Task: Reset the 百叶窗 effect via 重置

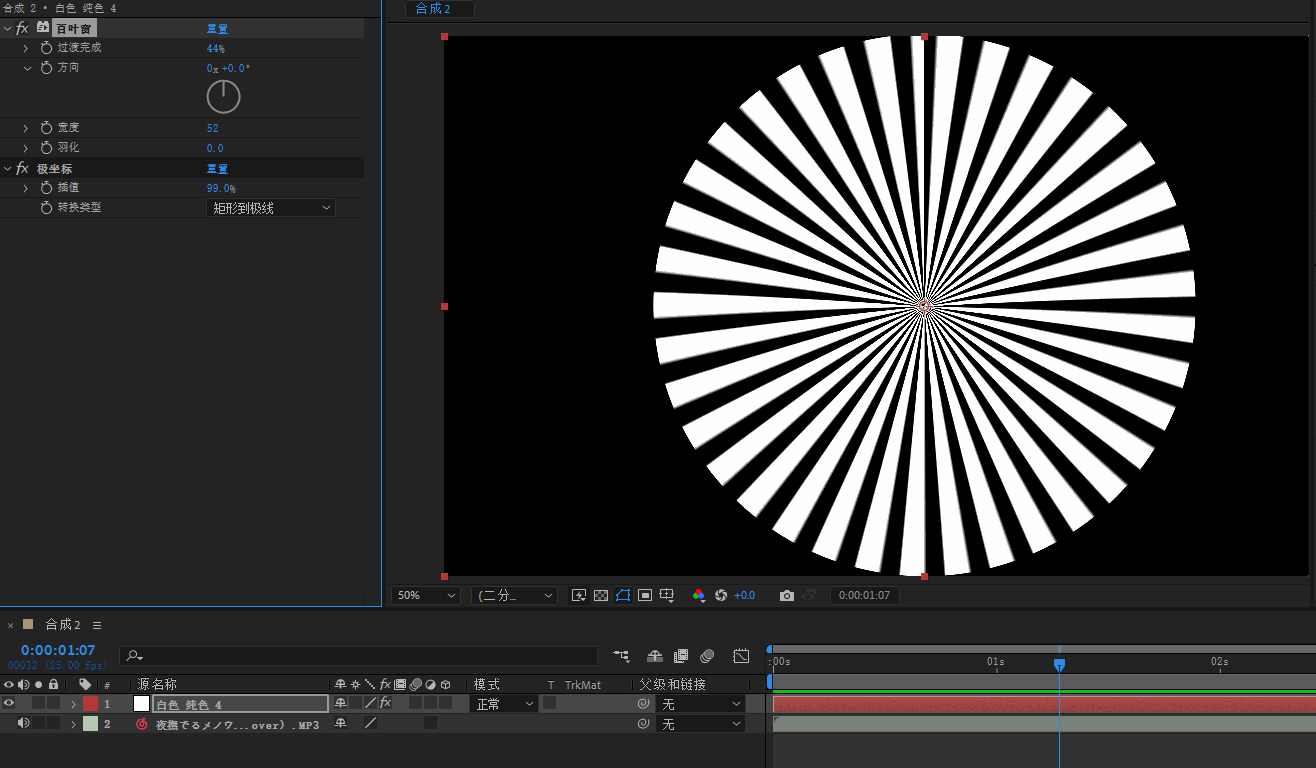Action: (217, 29)
